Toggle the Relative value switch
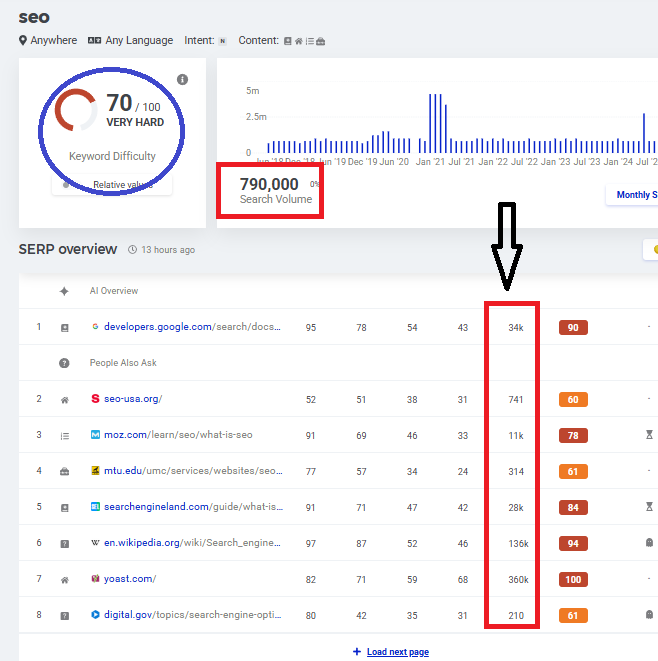 tap(66, 185)
